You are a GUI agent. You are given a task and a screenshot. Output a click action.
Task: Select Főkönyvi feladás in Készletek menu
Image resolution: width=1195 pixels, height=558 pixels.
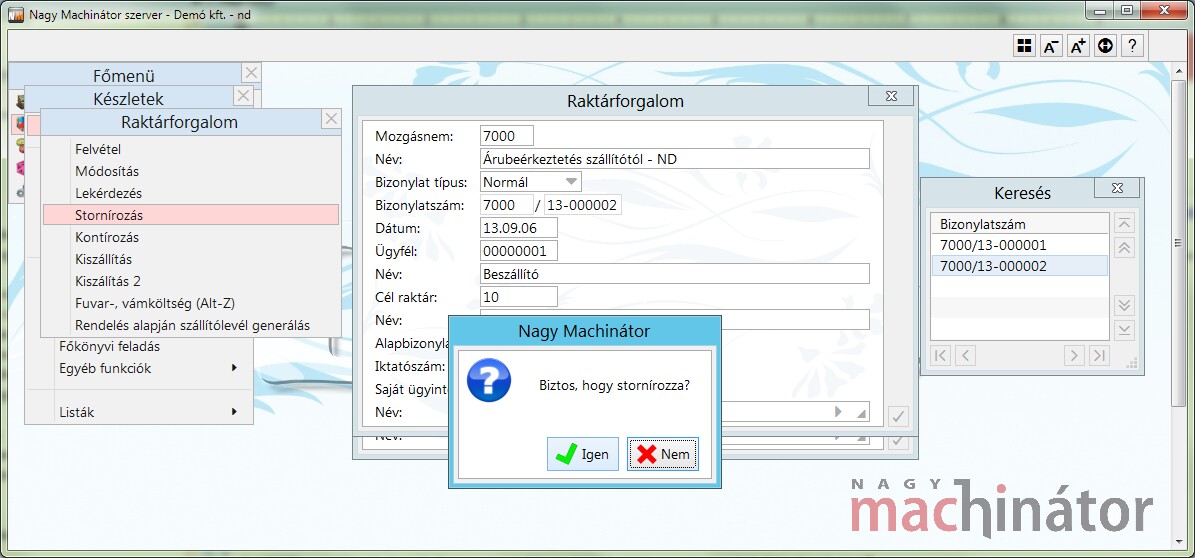pos(109,346)
